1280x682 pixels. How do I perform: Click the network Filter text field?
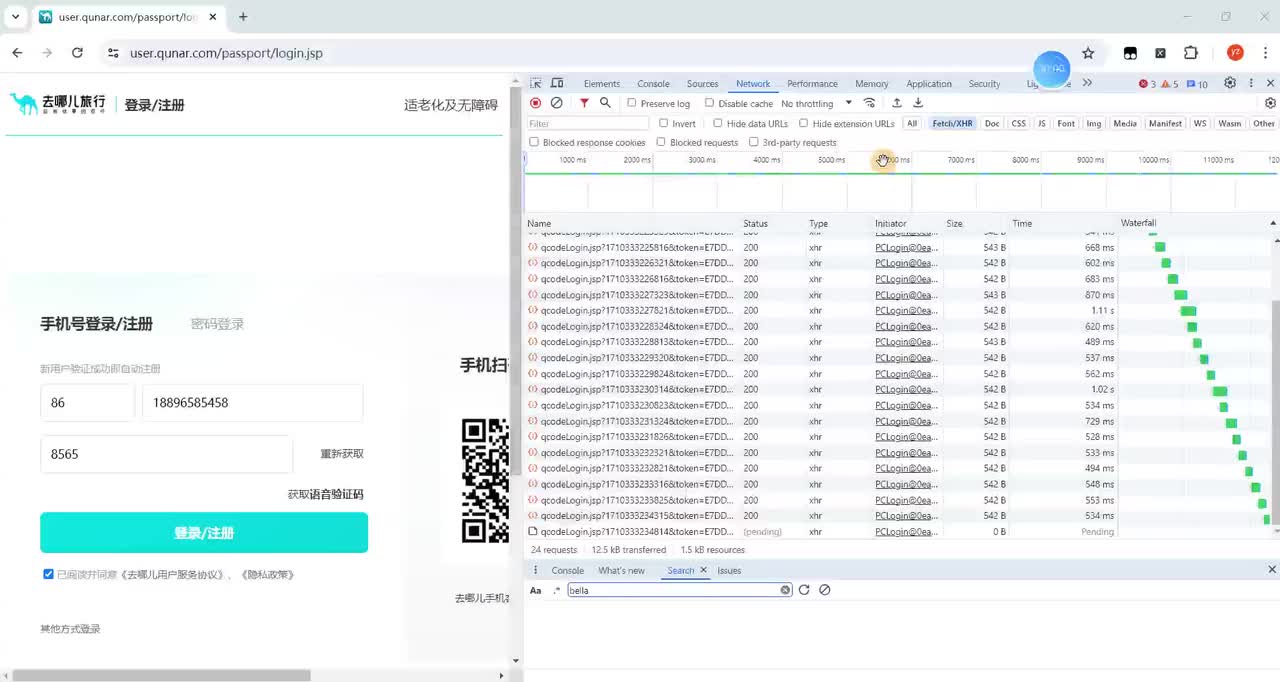[588, 123]
